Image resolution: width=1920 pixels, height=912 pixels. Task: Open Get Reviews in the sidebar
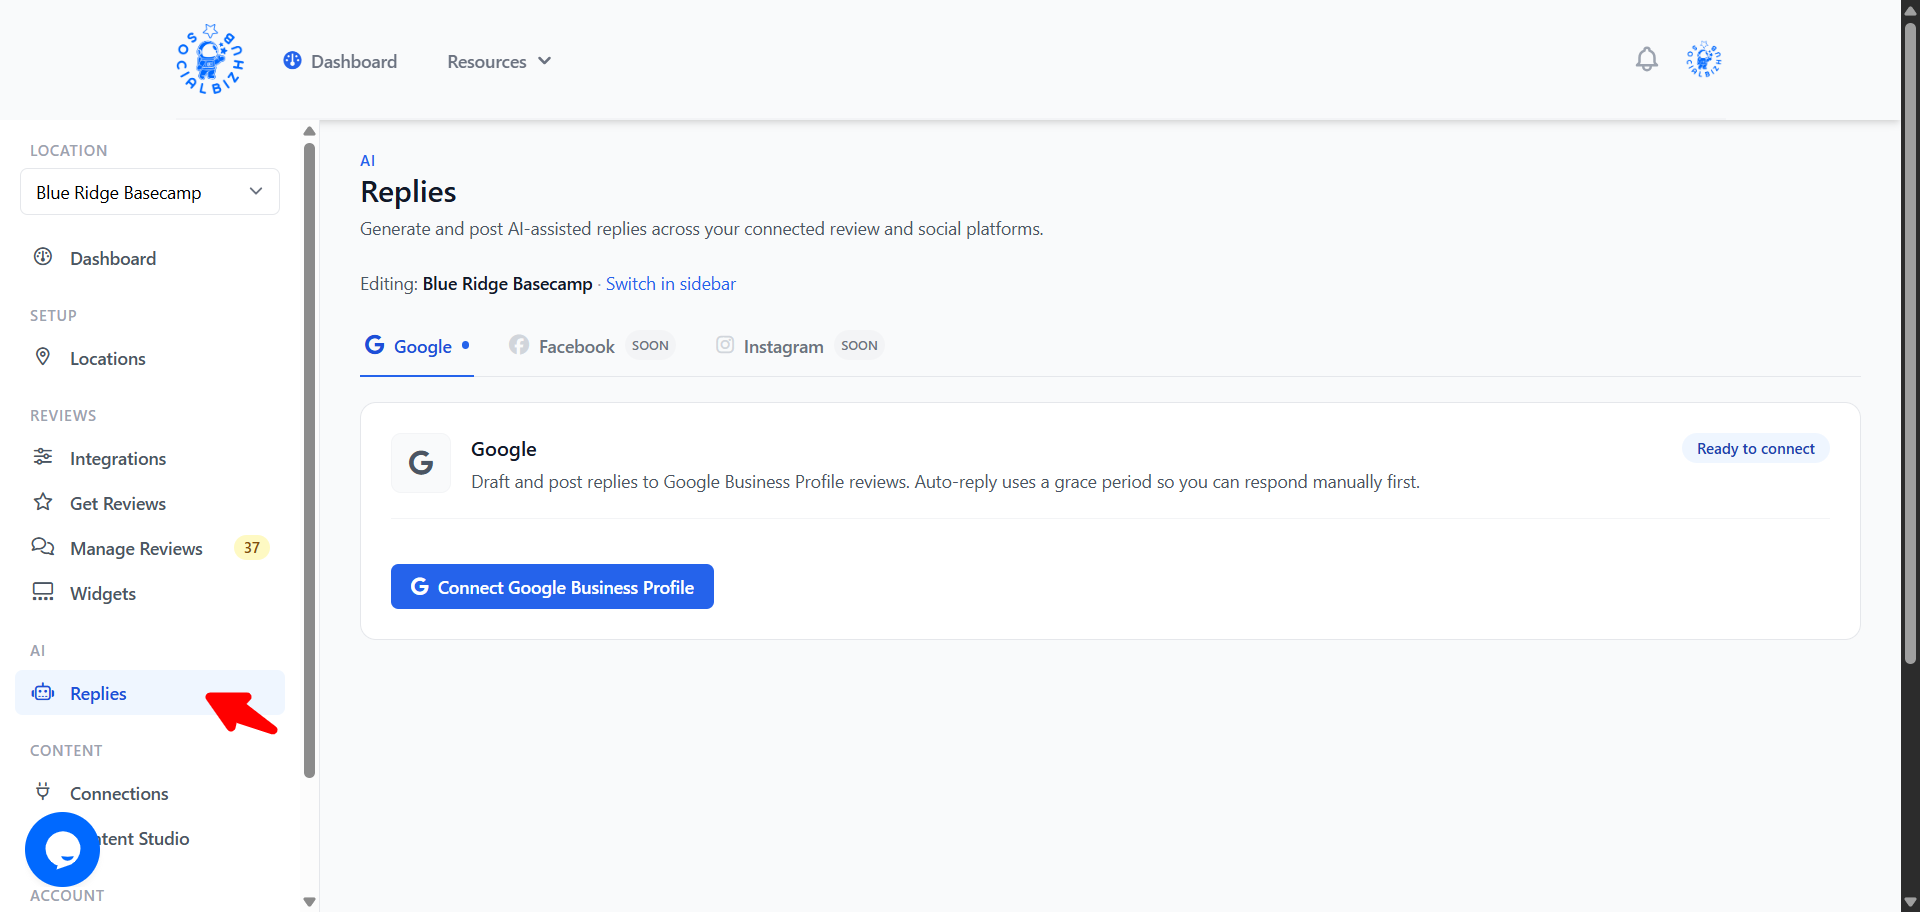coord(150,503)
